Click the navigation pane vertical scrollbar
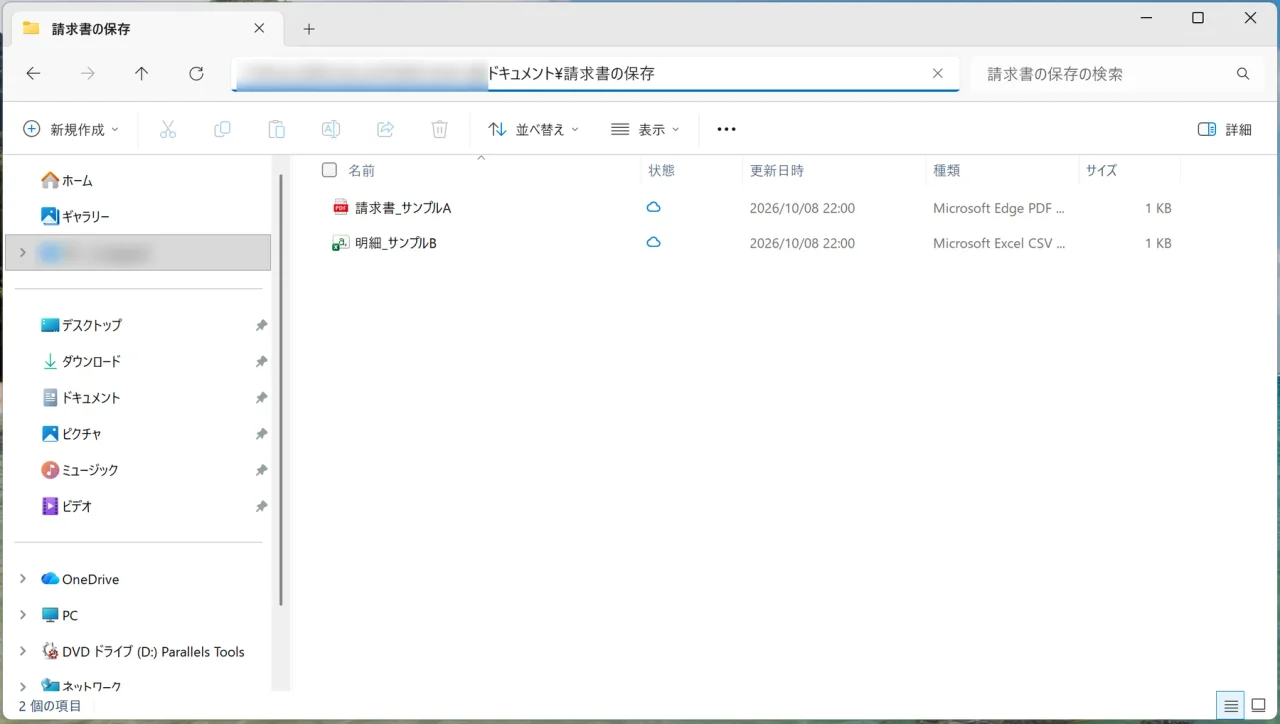The width and height of the screenshot is (1280, 724). pos(281,390)
